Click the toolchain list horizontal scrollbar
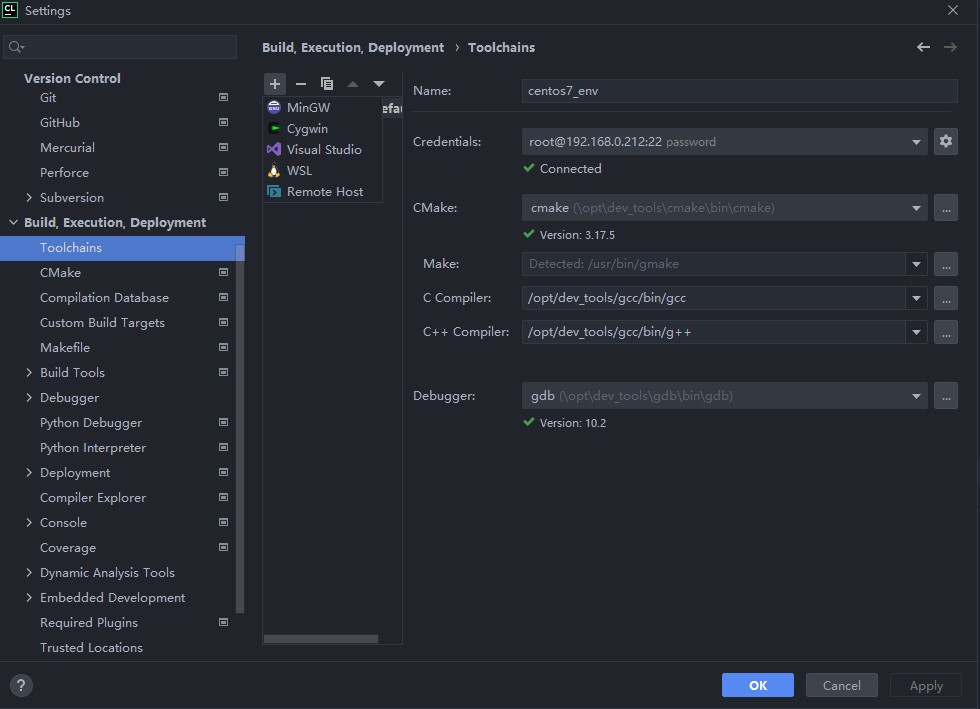This screenshot has height=709, width=980. coord(321,639)
